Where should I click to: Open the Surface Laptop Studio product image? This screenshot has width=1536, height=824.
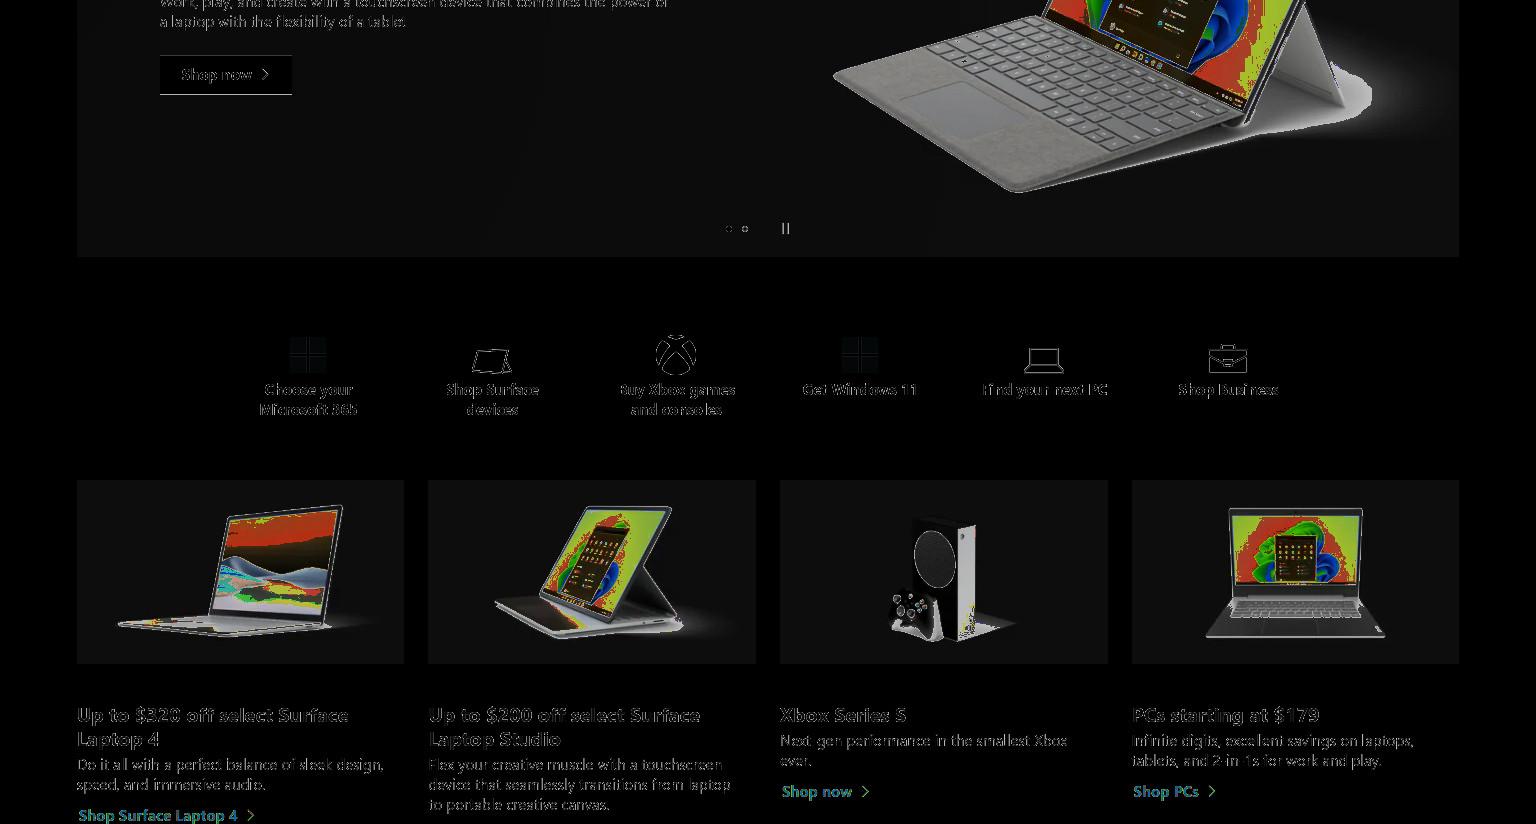[592, 572]
